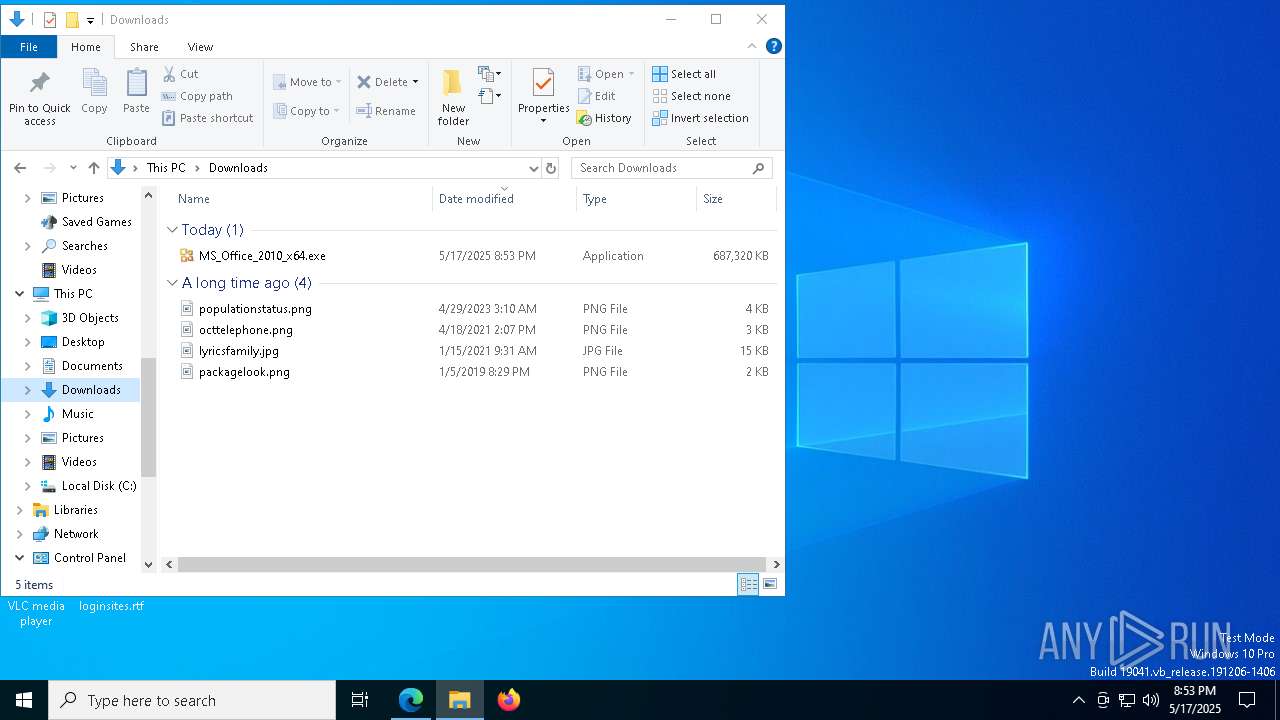This screenshot has height=720, width=1280.
Task: Open the recent locations dropdown
Action: click(x=73, y=168)
